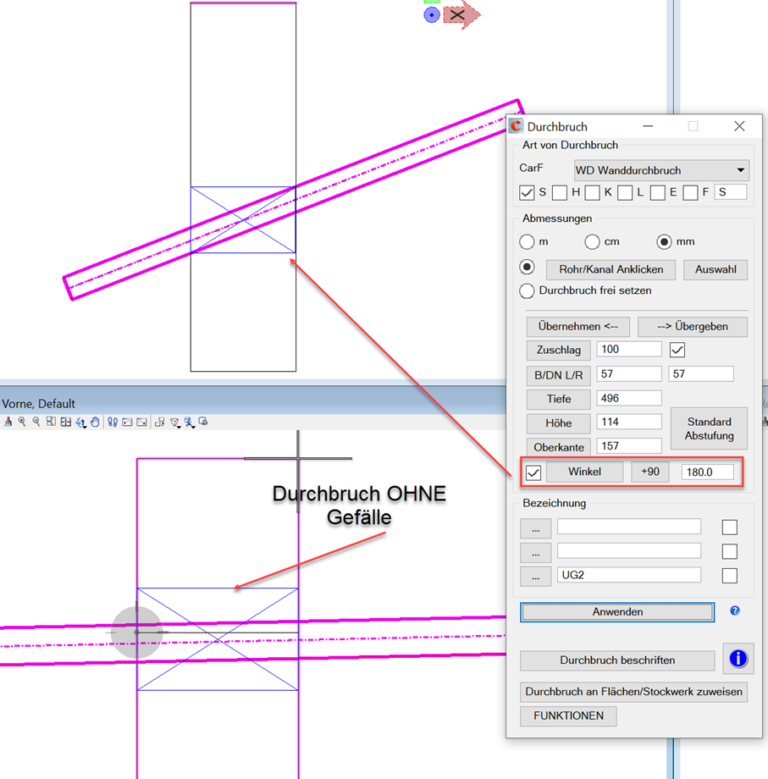Click the Zuschlag input showing 100

629,349
